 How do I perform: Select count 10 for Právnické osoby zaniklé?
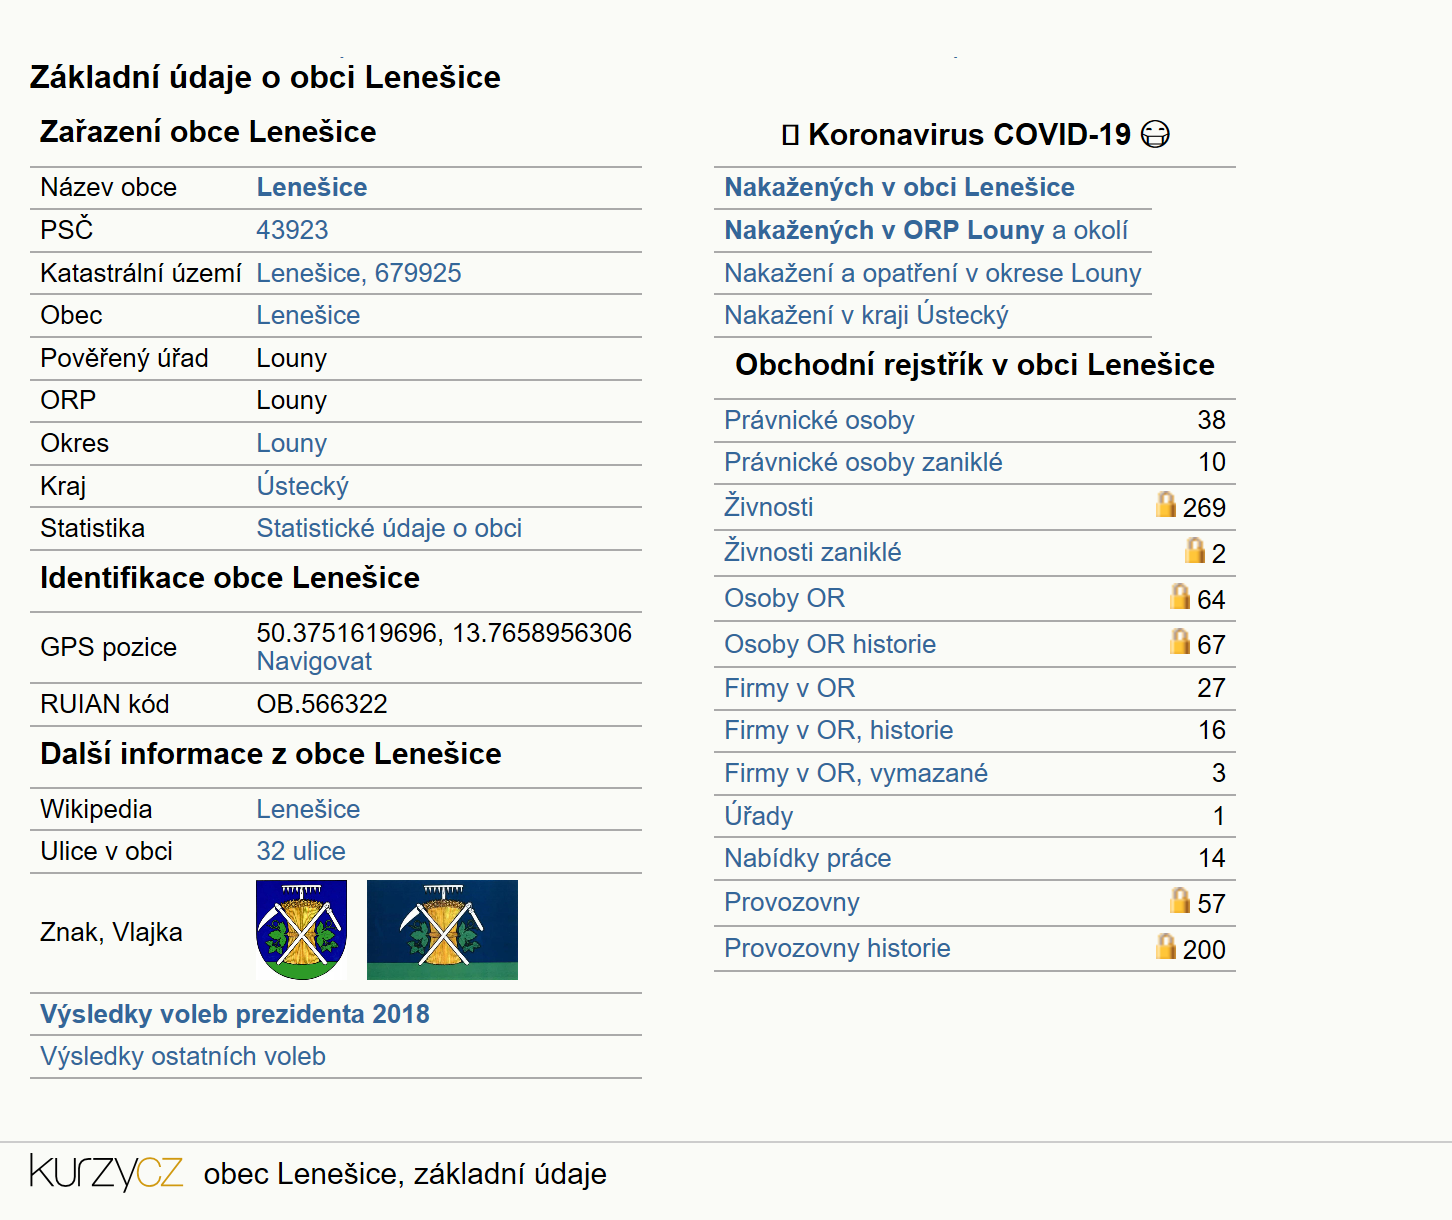point(1212,462)
